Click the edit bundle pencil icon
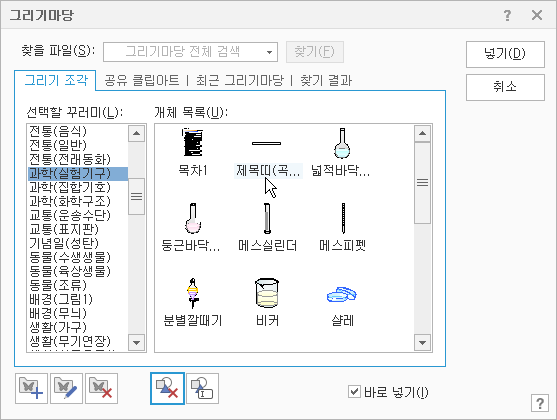 click(x=66, y=388)
